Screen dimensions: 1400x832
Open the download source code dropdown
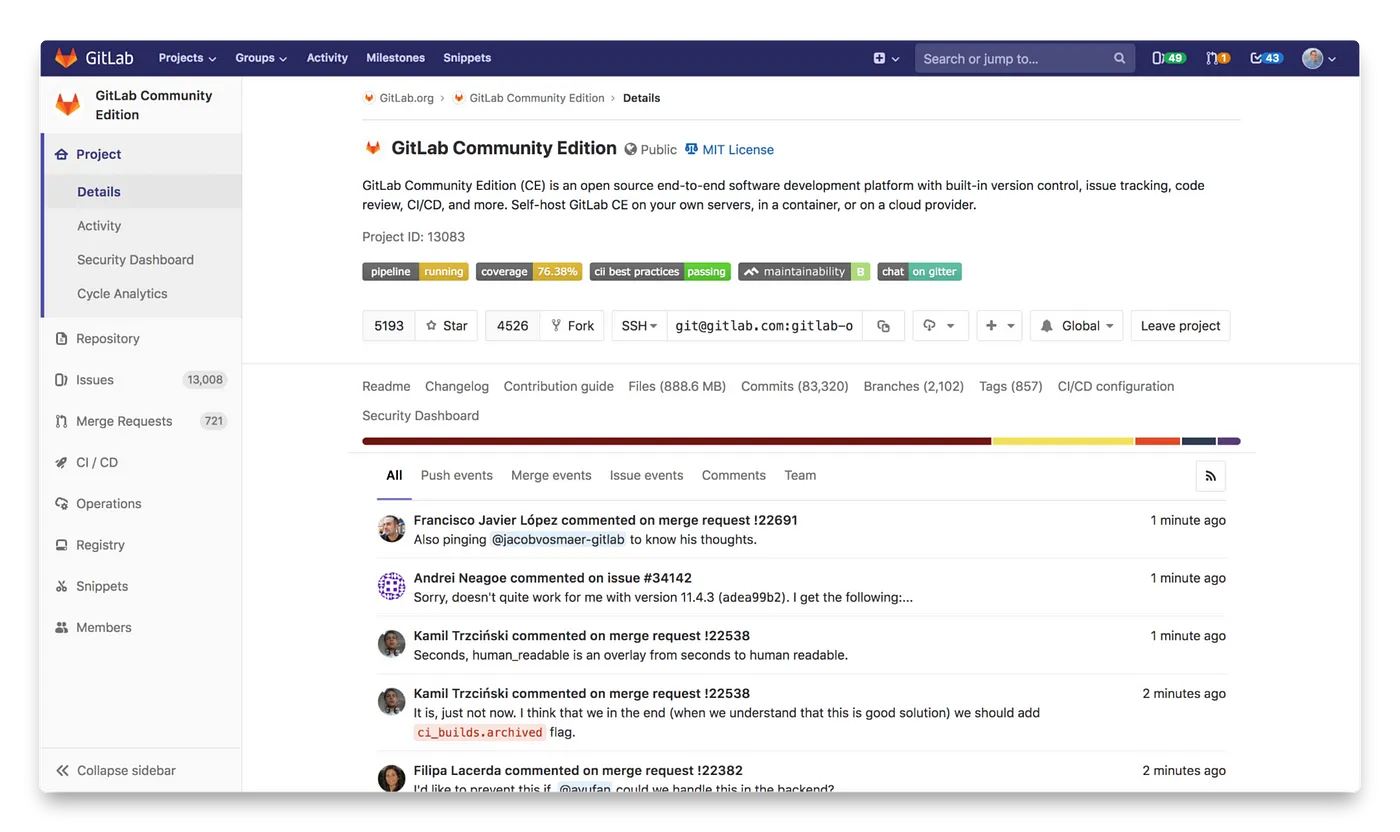point(940,326)
